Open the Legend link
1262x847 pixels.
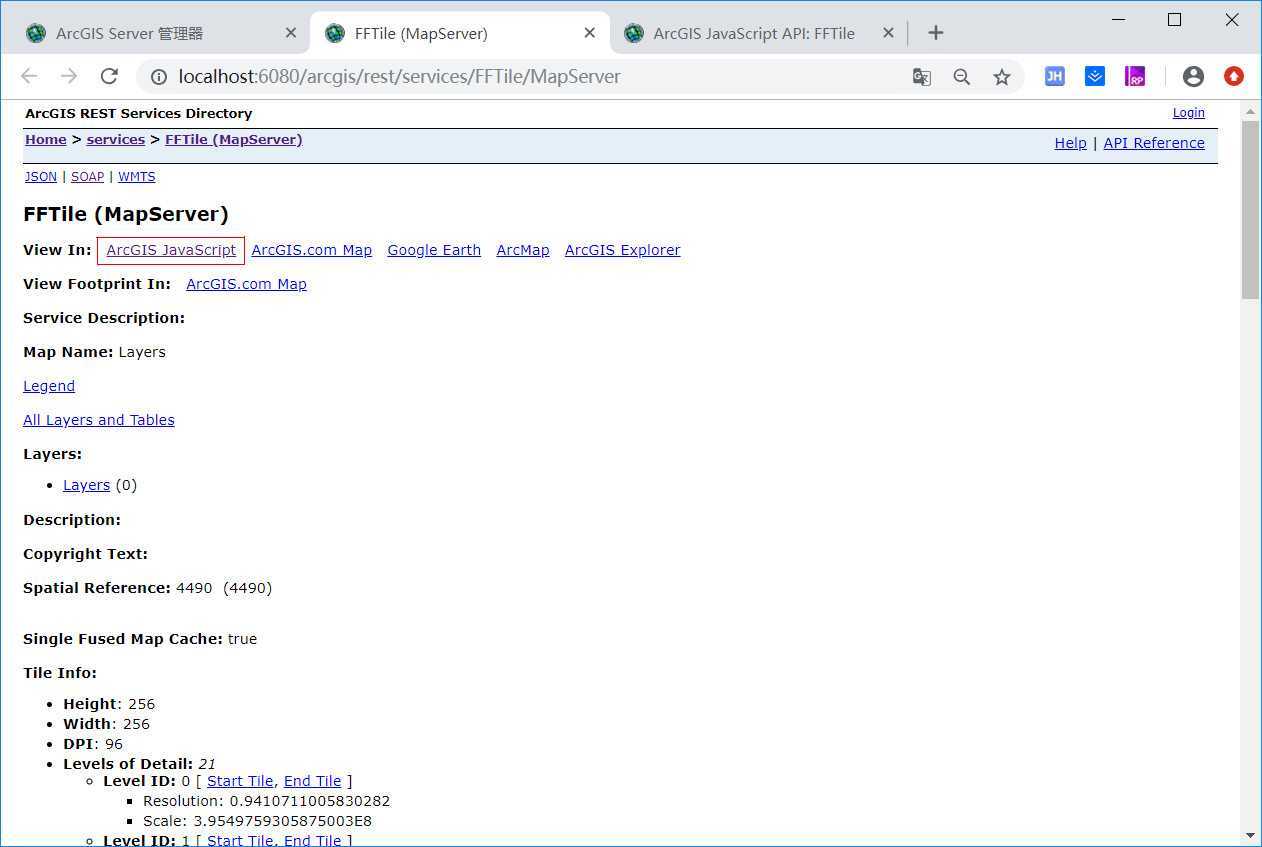tap(49, 386)
